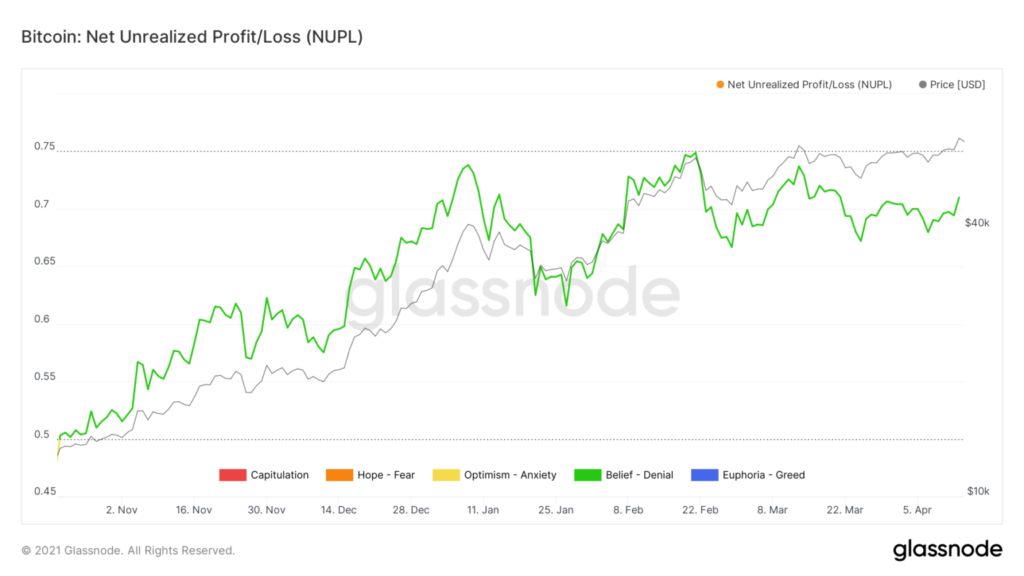This screenshot has height=576, width=1024.
Task: Click the 22. Feb date axis label
Action: point(700,510)
